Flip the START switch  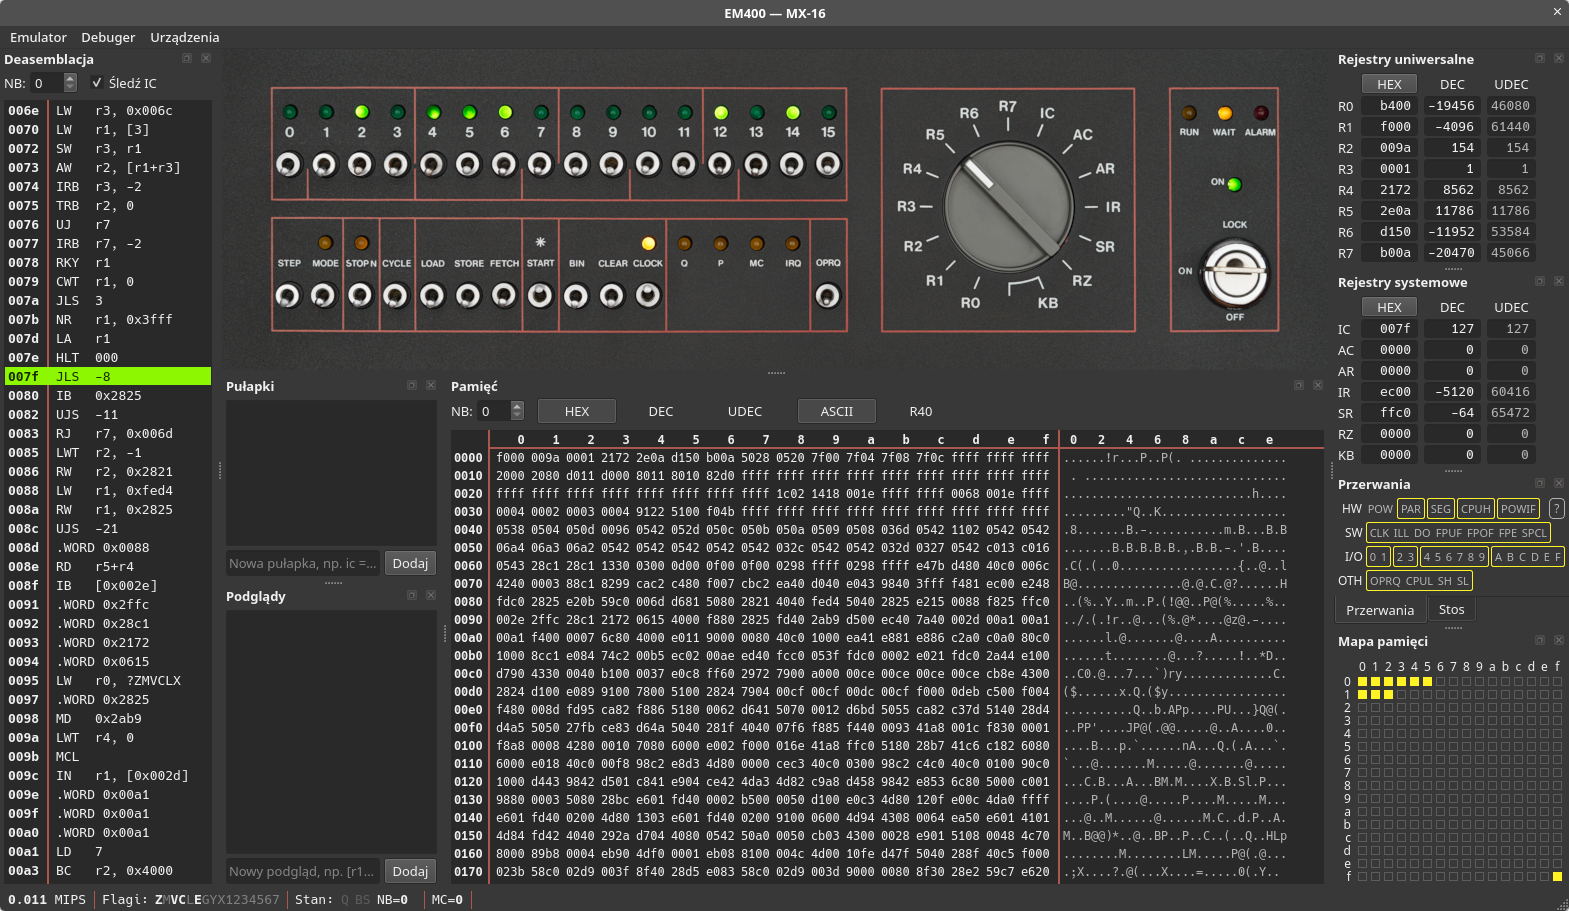(540, 296)
